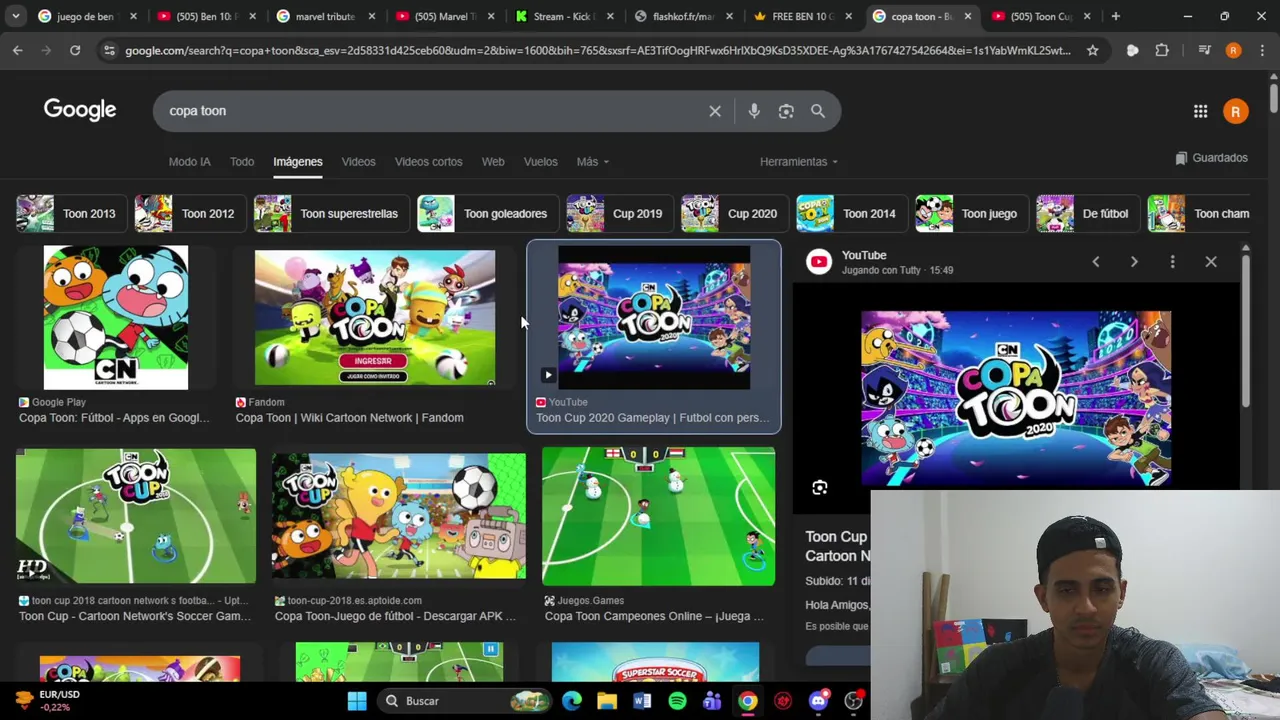Open a new browser tab
This screenshot has height=720, width=1280.
coord(1115,16)
